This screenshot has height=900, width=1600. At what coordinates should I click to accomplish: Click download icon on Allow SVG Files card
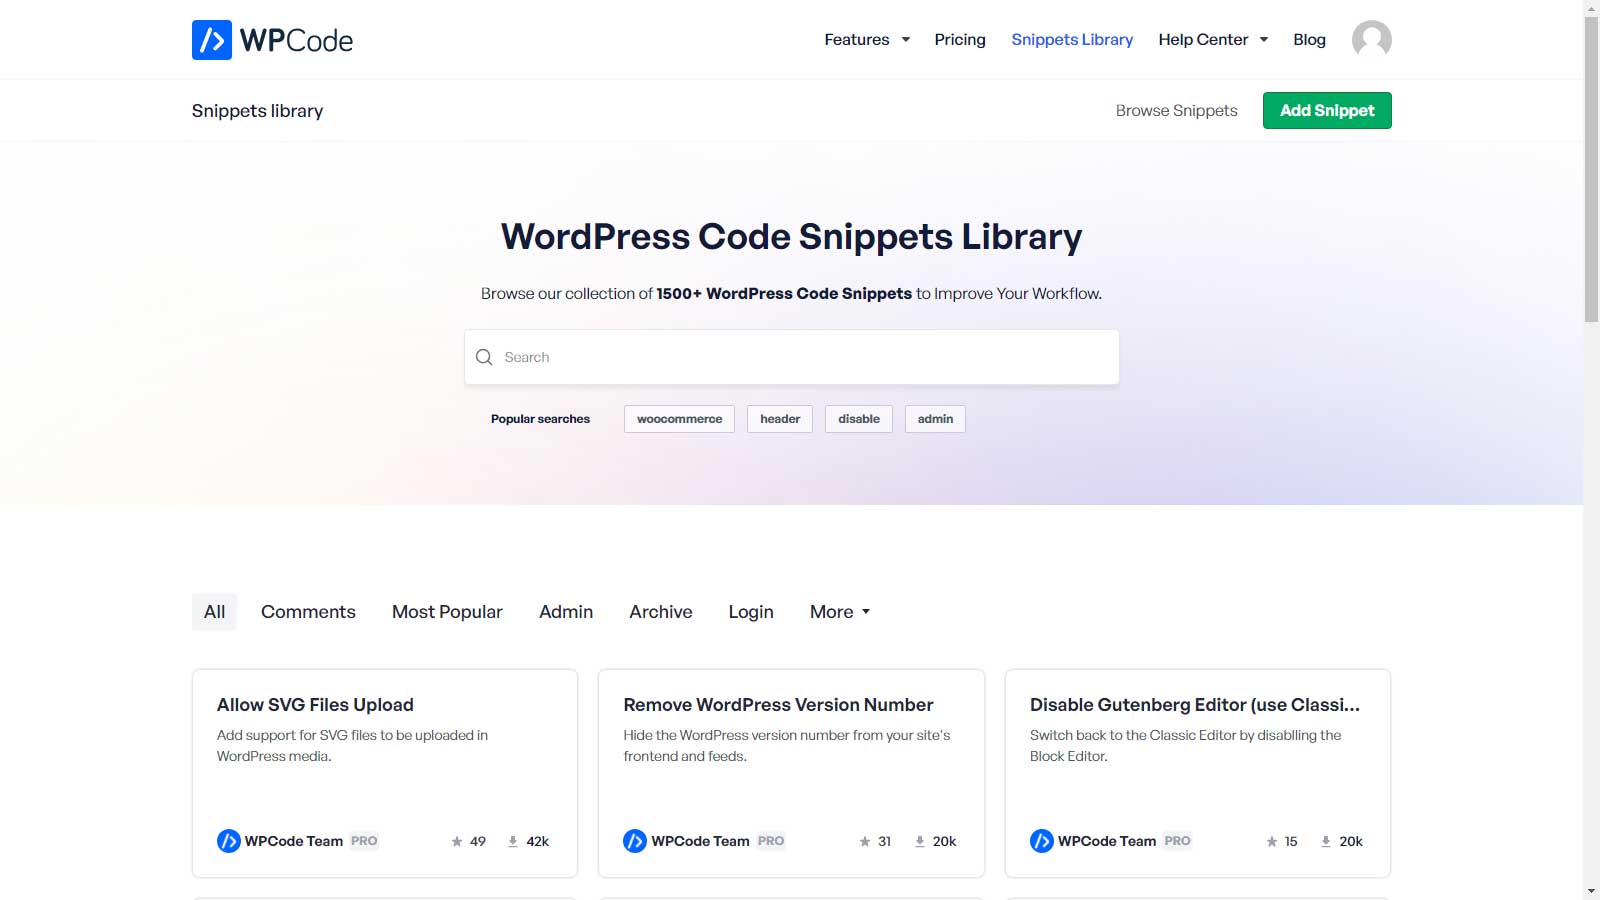coord(513,842)
